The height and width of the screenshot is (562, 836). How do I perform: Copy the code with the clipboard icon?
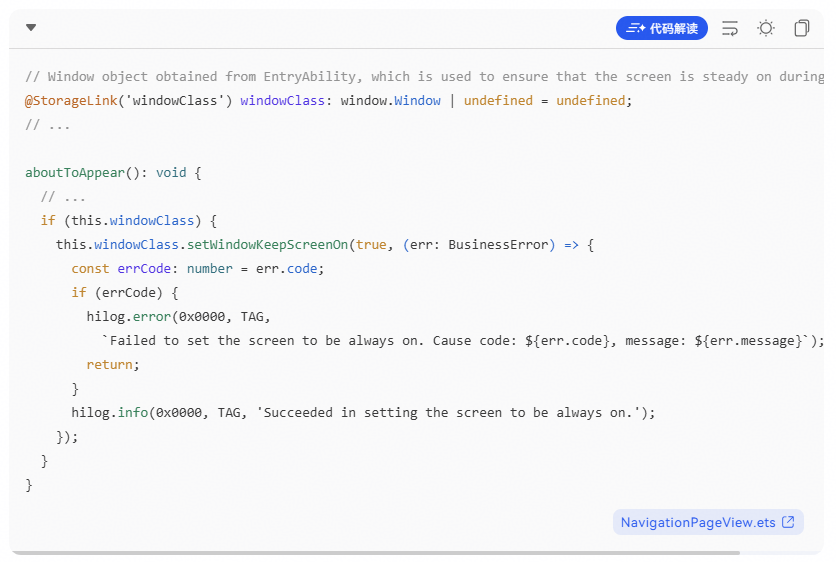(801, 28)
